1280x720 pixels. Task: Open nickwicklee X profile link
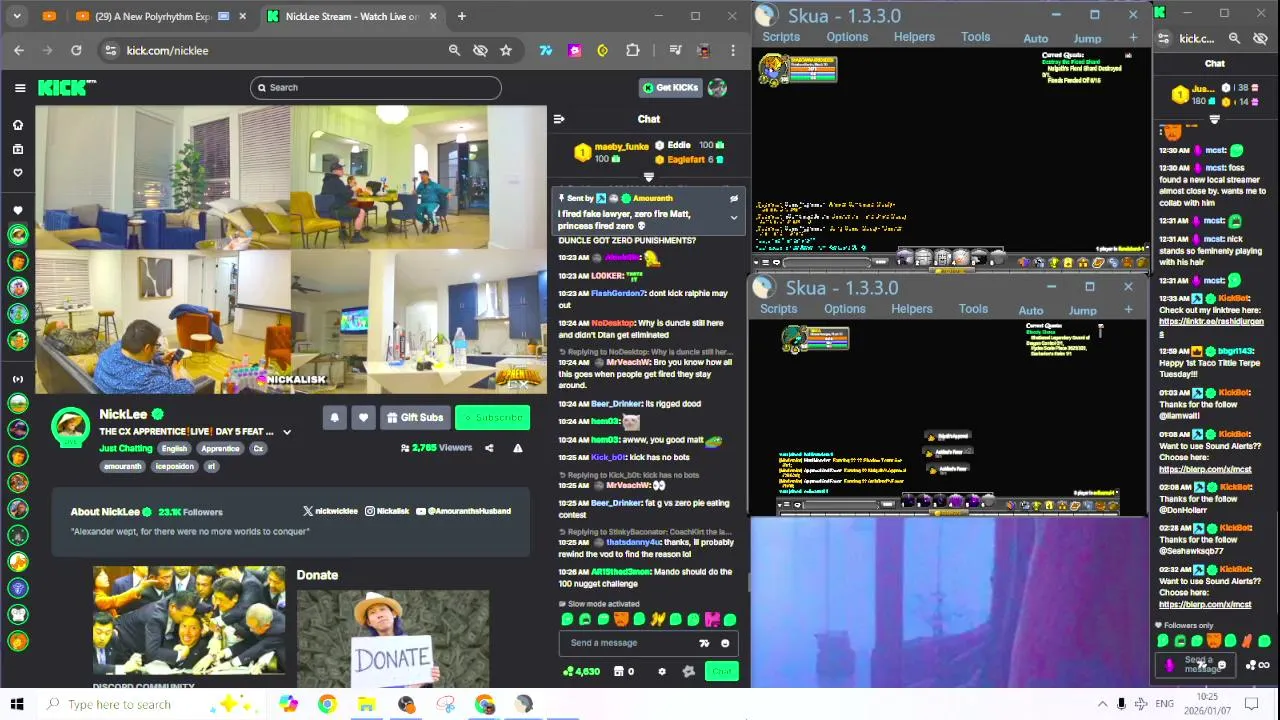[x=330, y=511]
